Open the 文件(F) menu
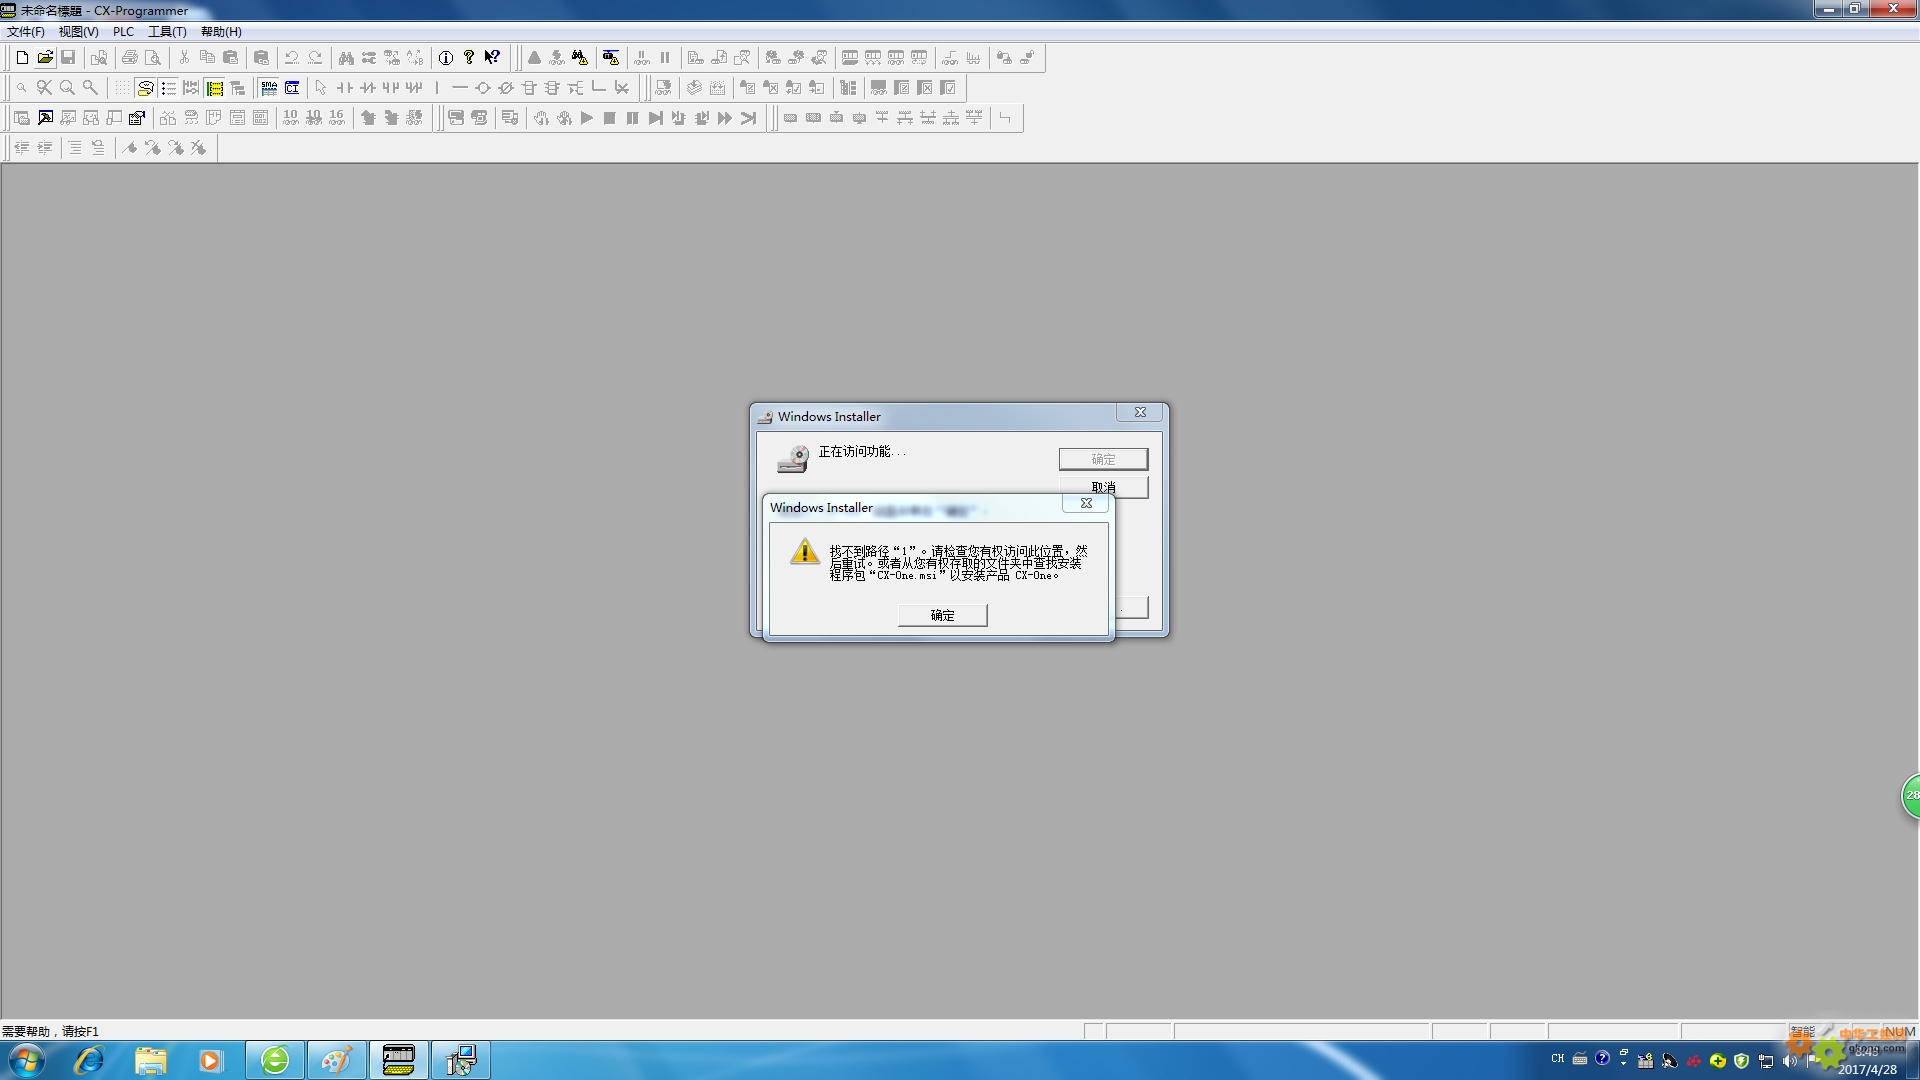The image size is (1920, 1080). tap(25, 32)
